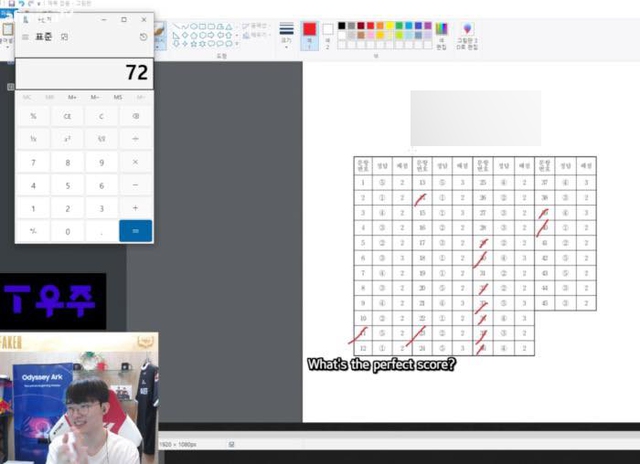Click the reciprocal 1/x button
Image resolution: width=640 pixels, height=464 pixels.
pos(33,139)
